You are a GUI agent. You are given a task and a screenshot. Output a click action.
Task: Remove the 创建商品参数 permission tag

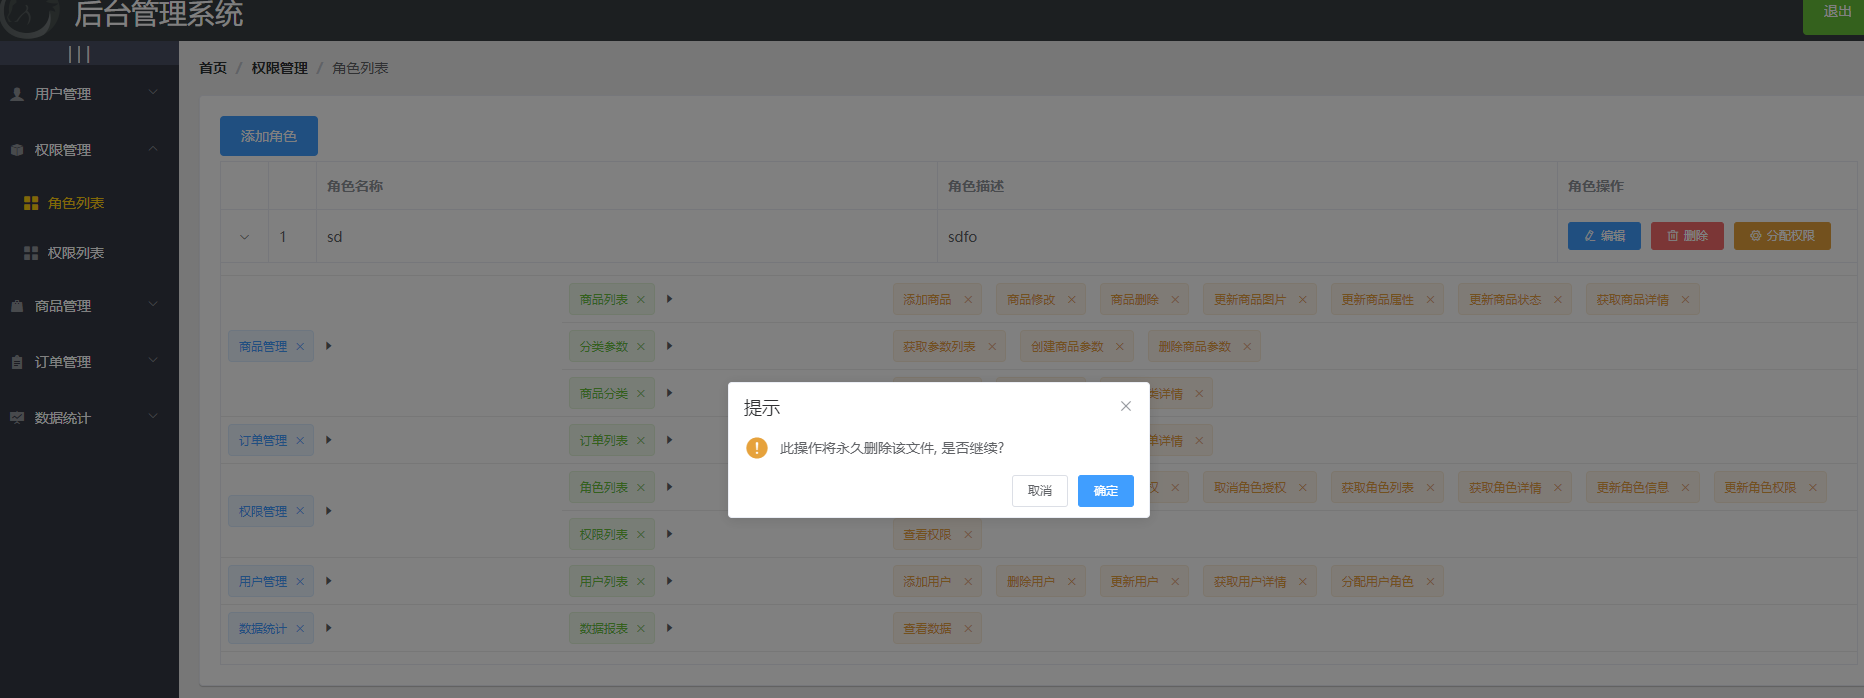tap(1120, 347)
